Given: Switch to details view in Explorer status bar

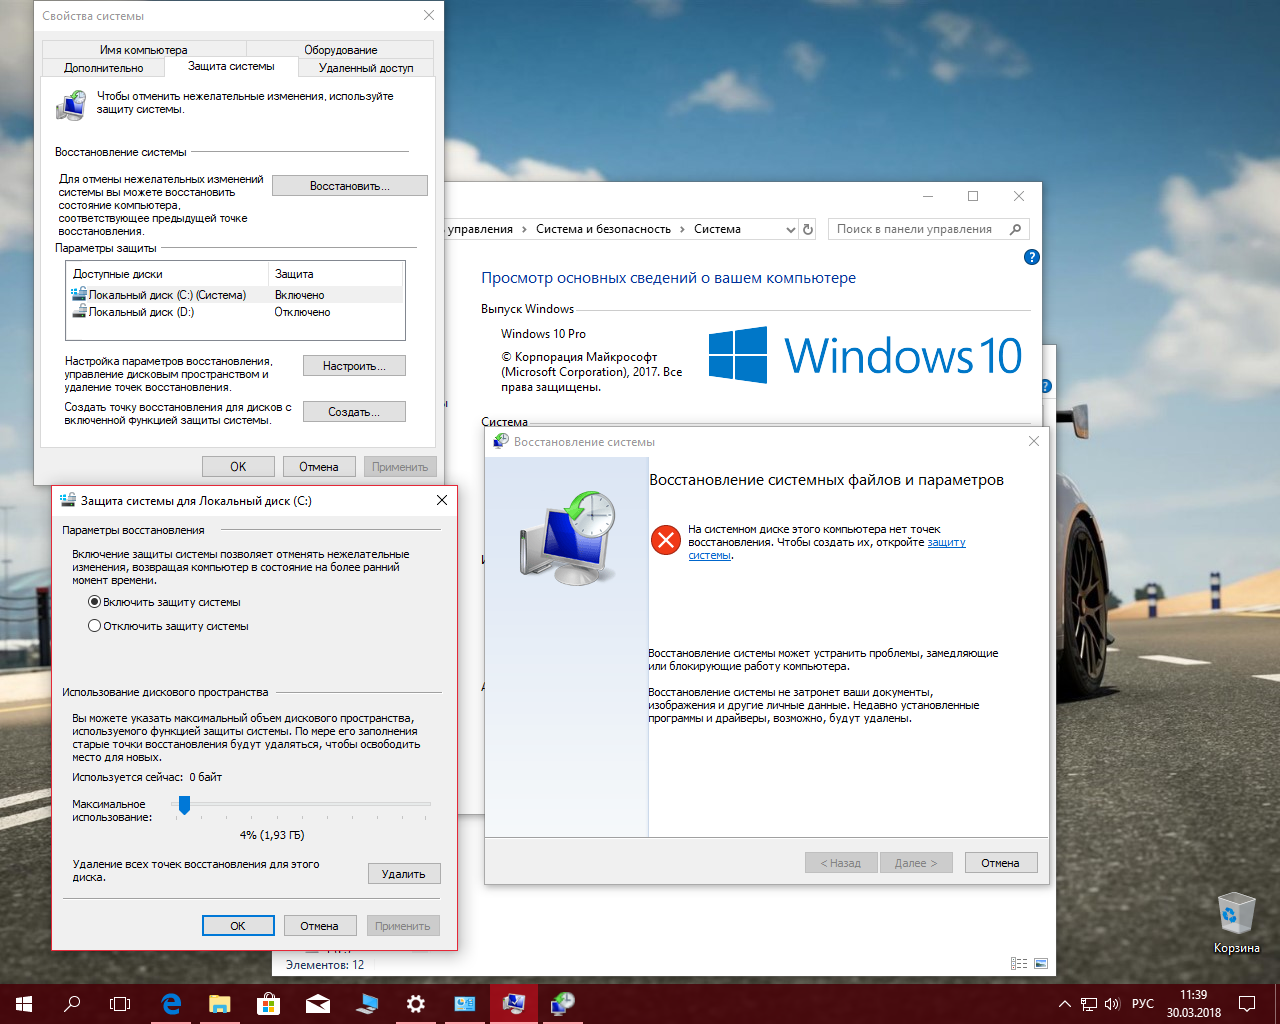Looking at the screenshot, I should pos(1019,964).
